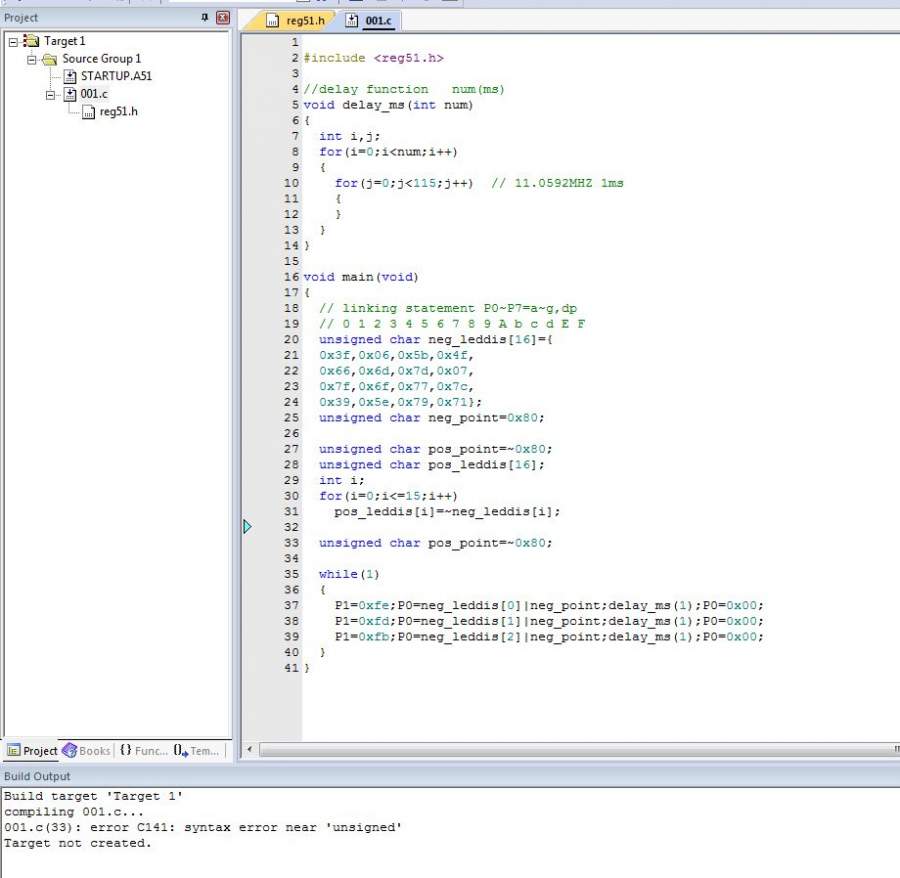The image size is (900, 878).
Task: Open the Functions tab
Action: click(144, 750)
